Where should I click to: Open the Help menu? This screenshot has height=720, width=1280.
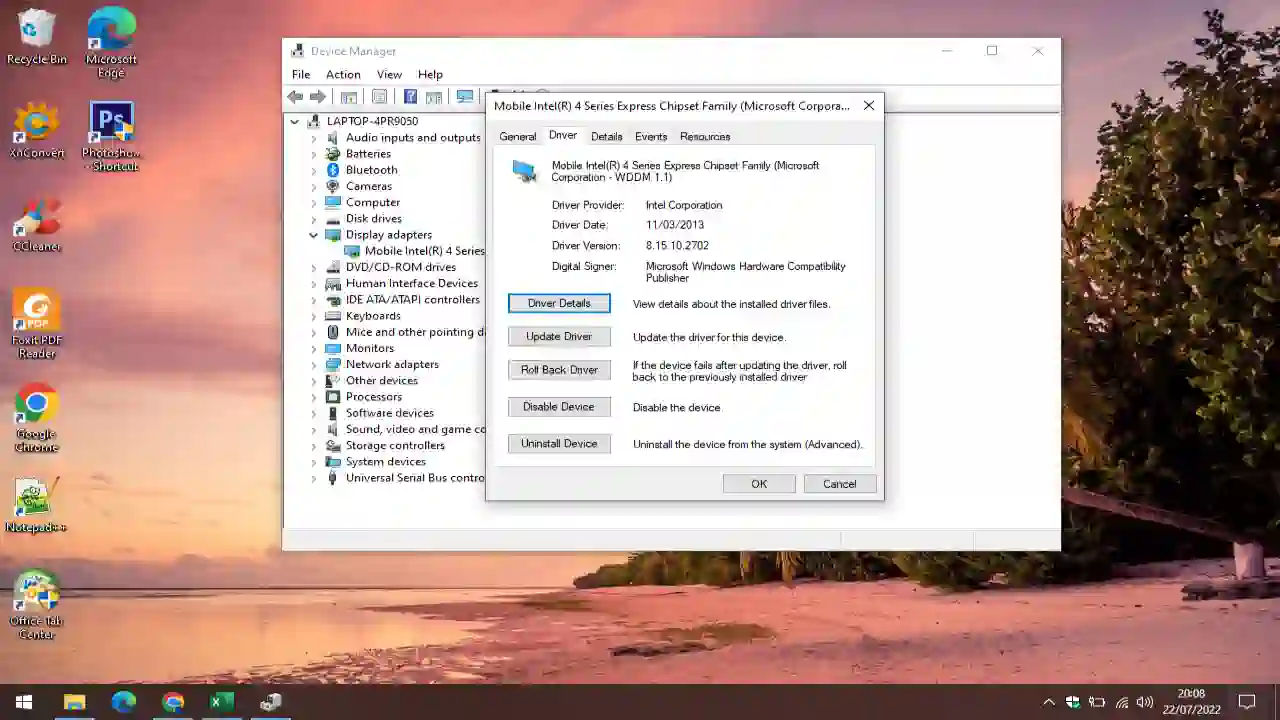click(x=430, y=74)
